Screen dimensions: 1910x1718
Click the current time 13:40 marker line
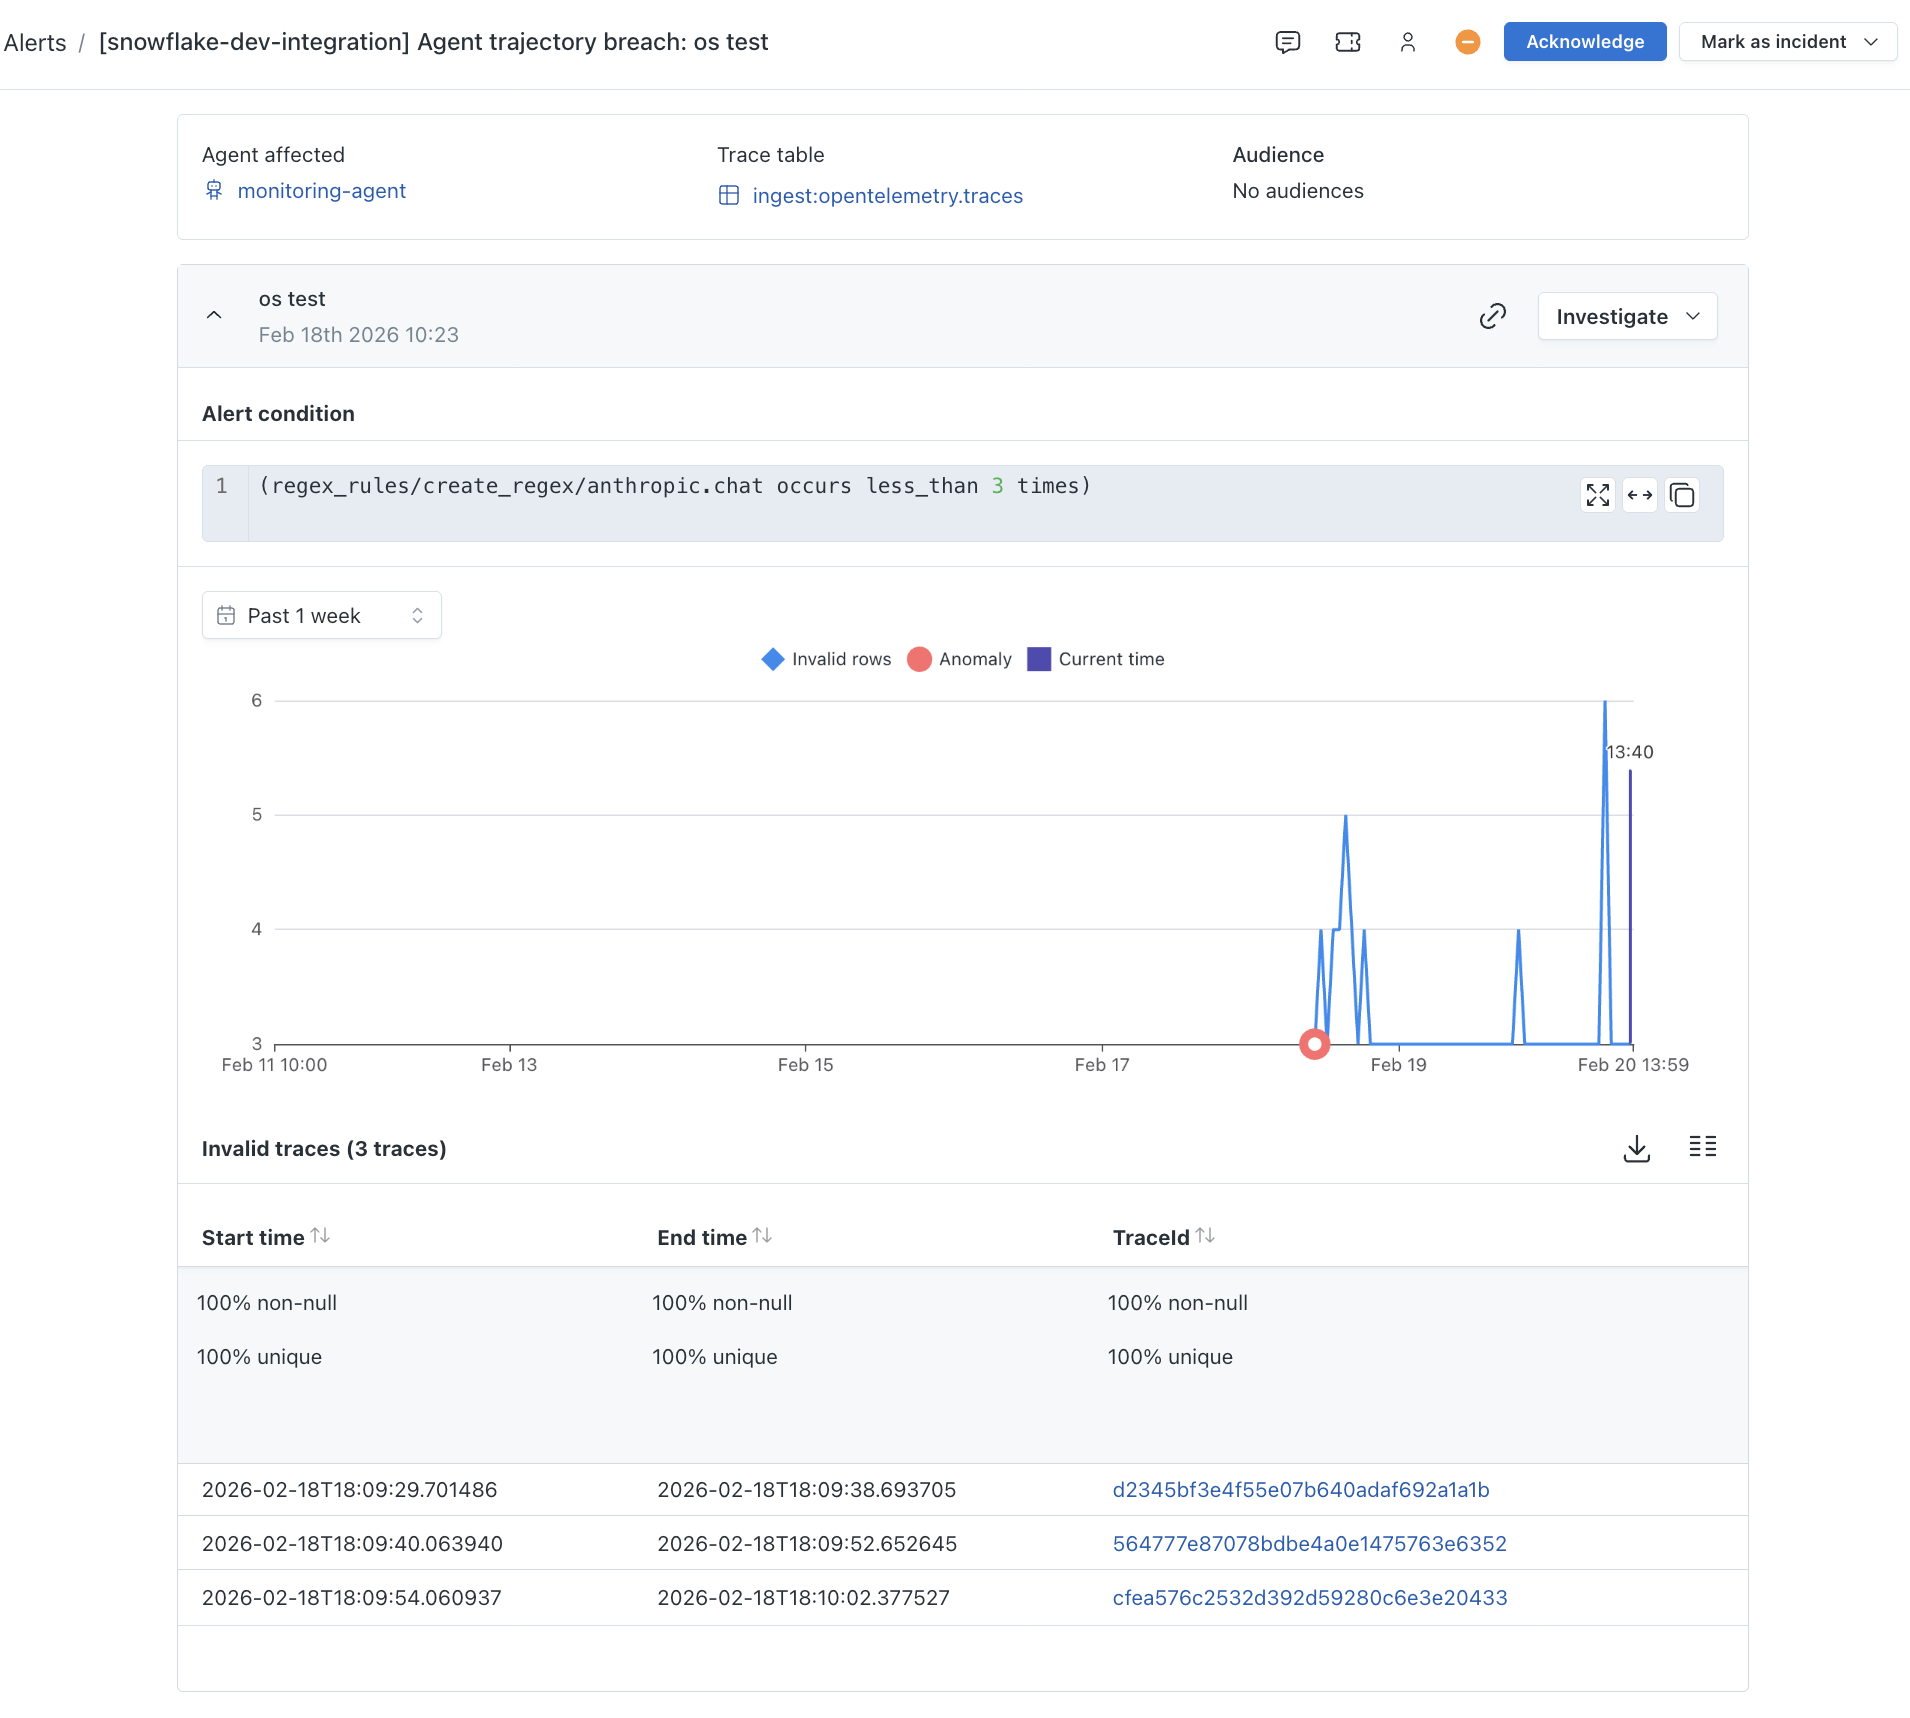coord(1631,906)
